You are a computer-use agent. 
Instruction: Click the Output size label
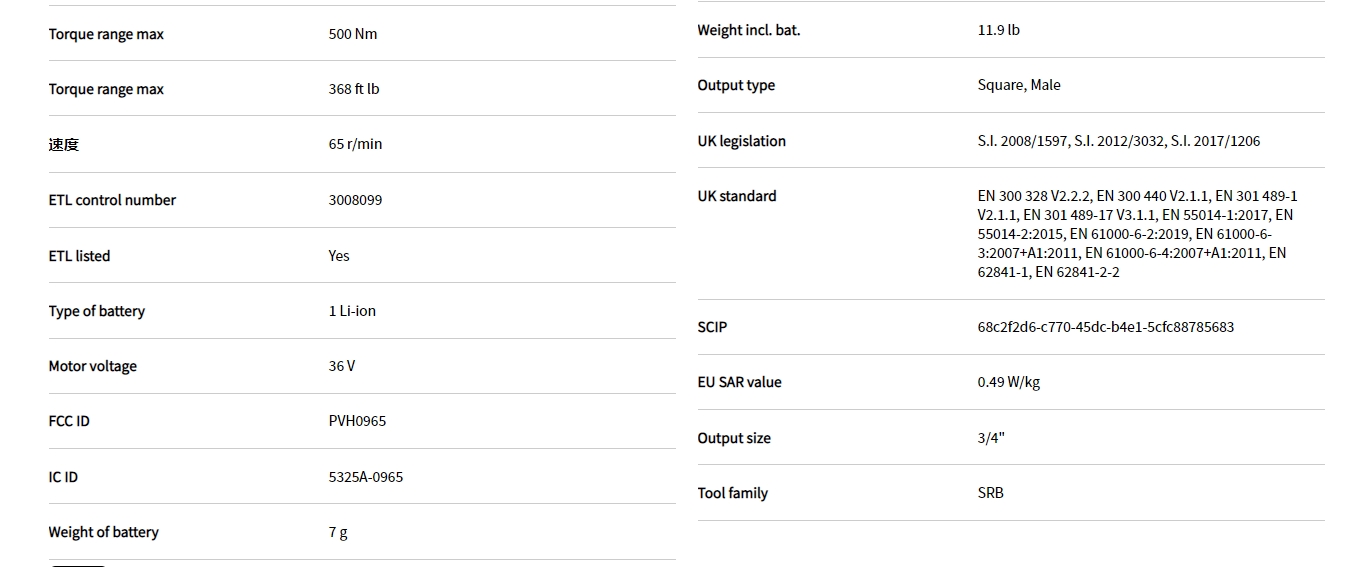point(734,438)
